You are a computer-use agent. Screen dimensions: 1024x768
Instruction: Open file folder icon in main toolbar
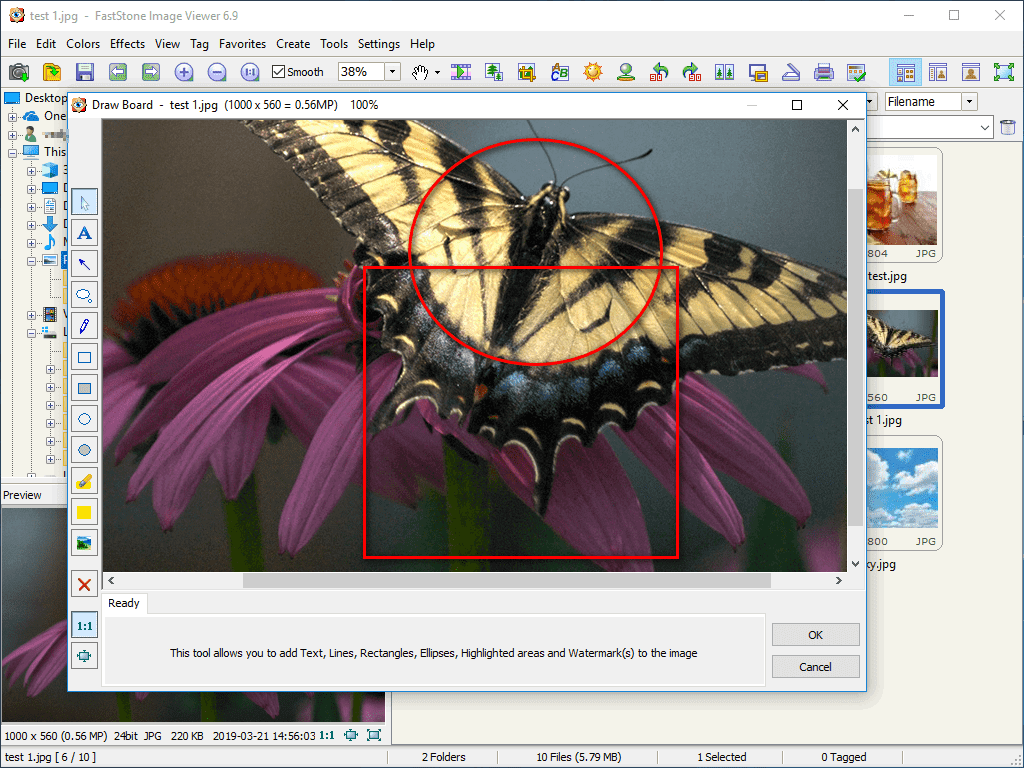tap(52, 72)
